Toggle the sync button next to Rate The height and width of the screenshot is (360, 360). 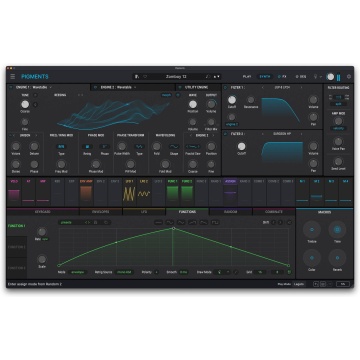(46, 239)
